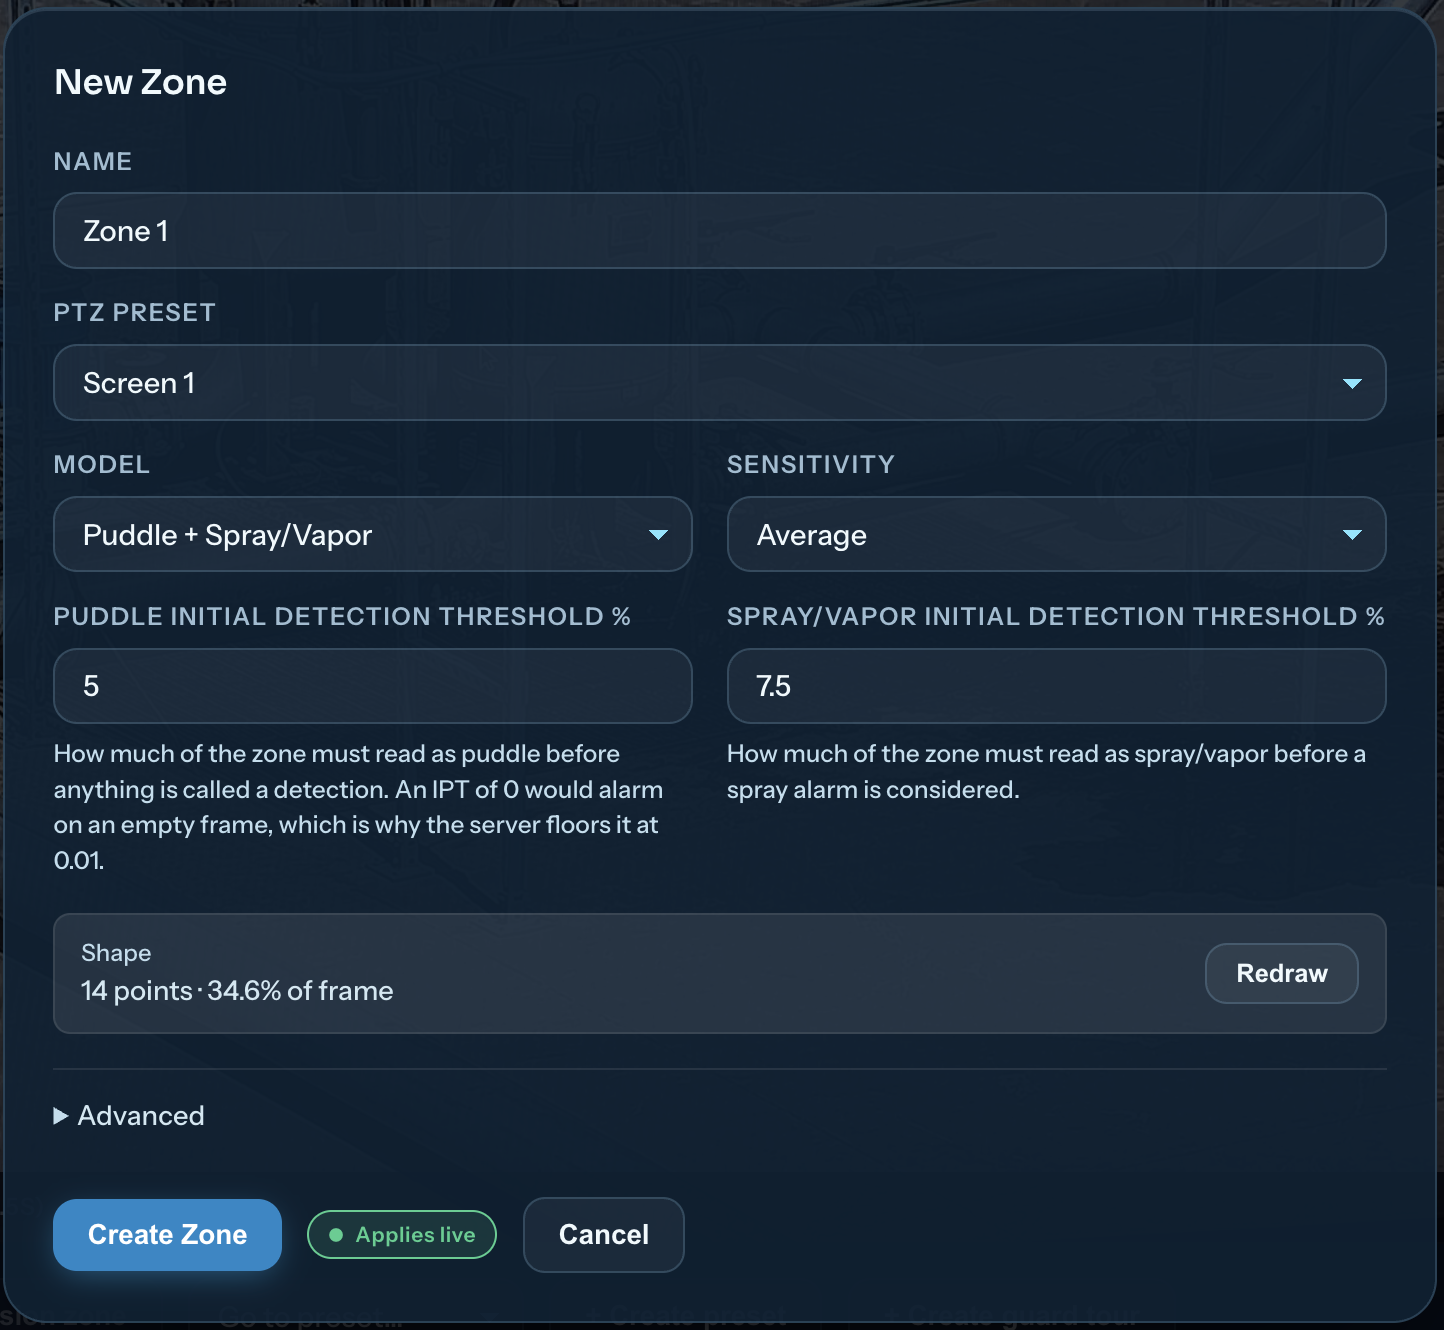Click the Name field containing Zone 1

point(719,231)
